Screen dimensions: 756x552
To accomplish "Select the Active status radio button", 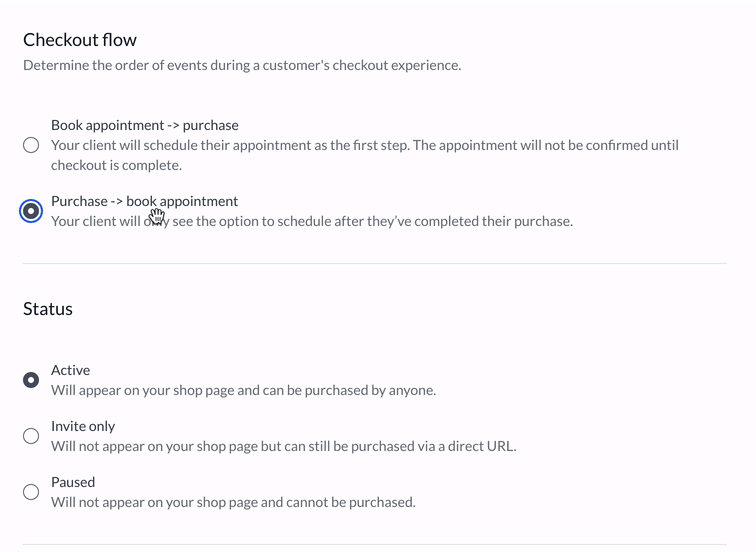I will [31, 380].
